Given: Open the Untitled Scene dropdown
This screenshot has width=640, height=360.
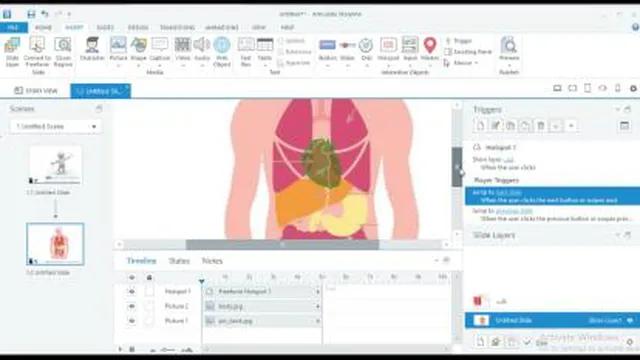Looking at the screenshot, I should pyautogui.click(x=56, y=127).
